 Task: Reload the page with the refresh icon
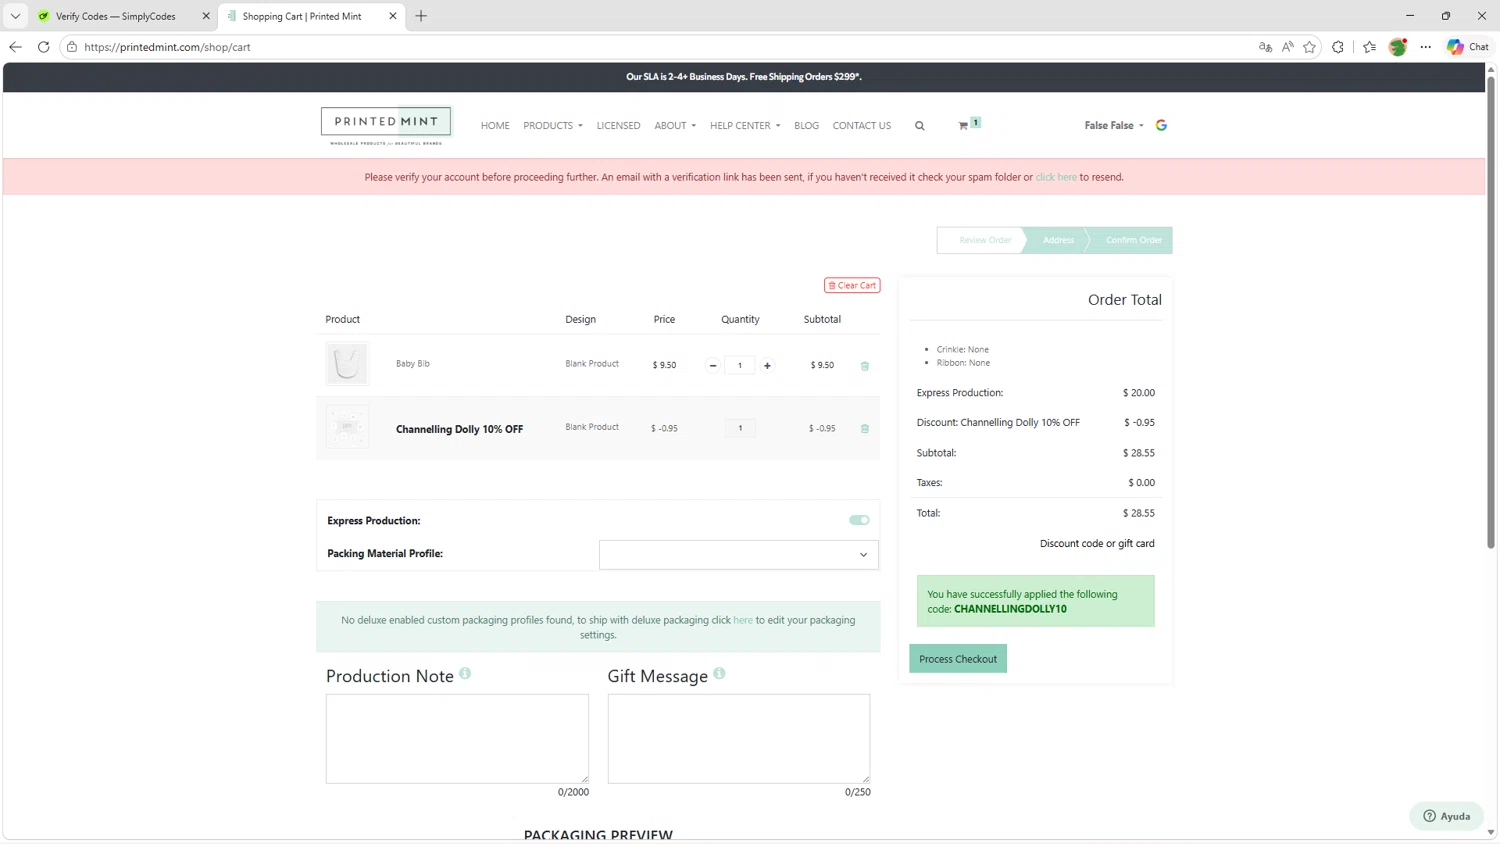coord(43,47)
